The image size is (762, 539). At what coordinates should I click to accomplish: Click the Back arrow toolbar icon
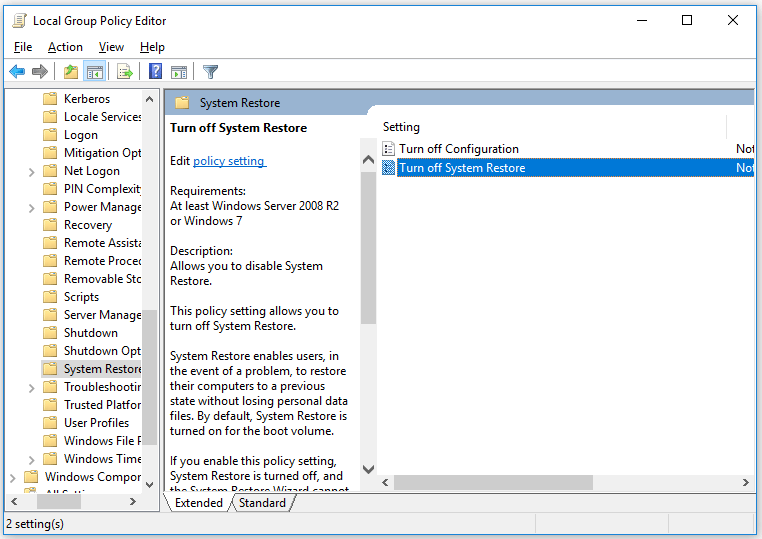coord(17,72)
